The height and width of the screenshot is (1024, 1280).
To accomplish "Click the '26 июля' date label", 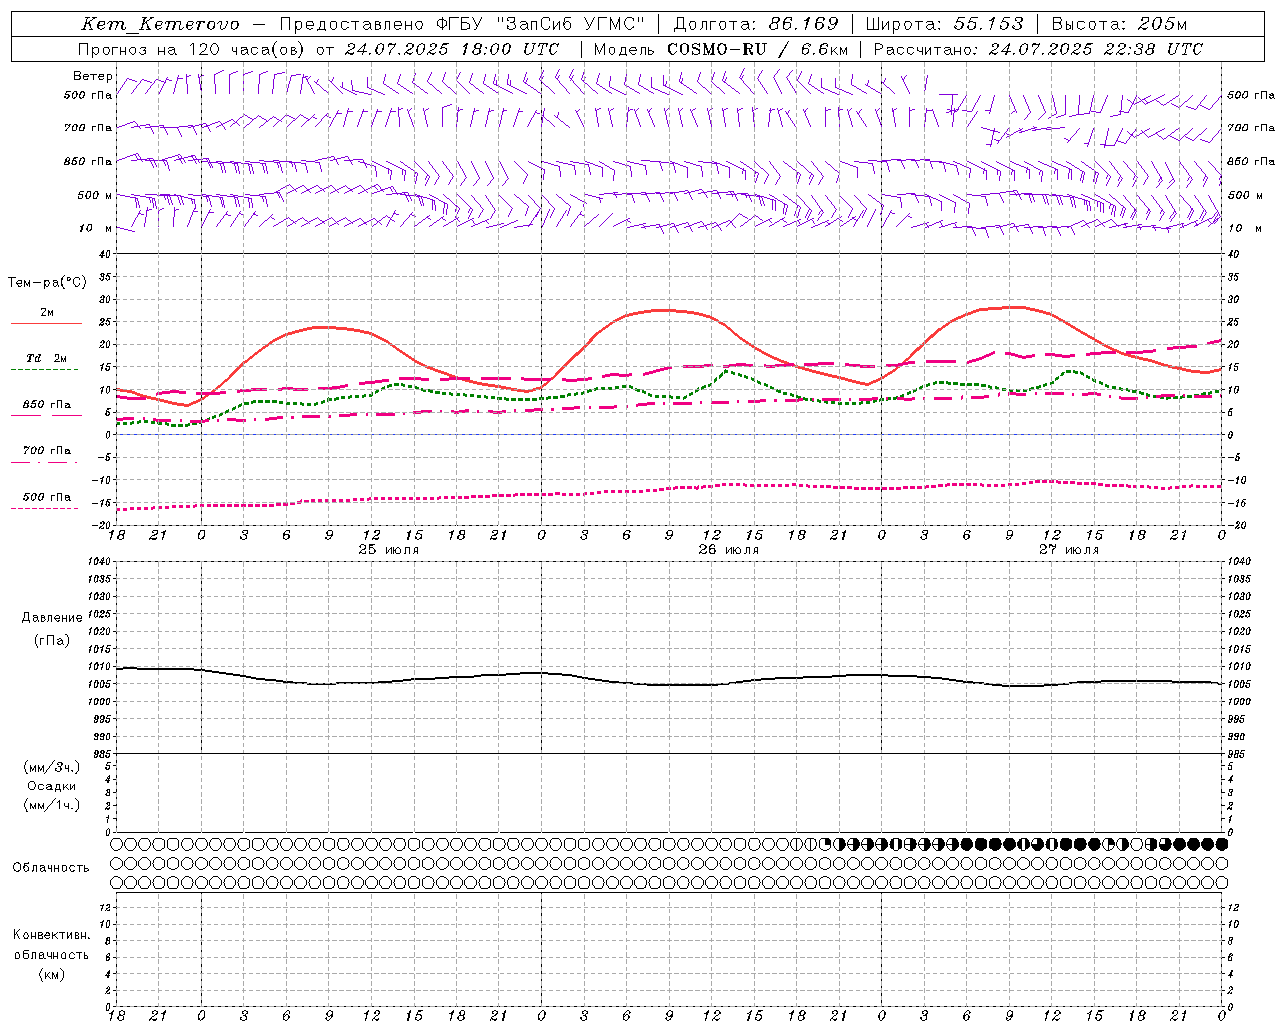I will pos(729,550).
